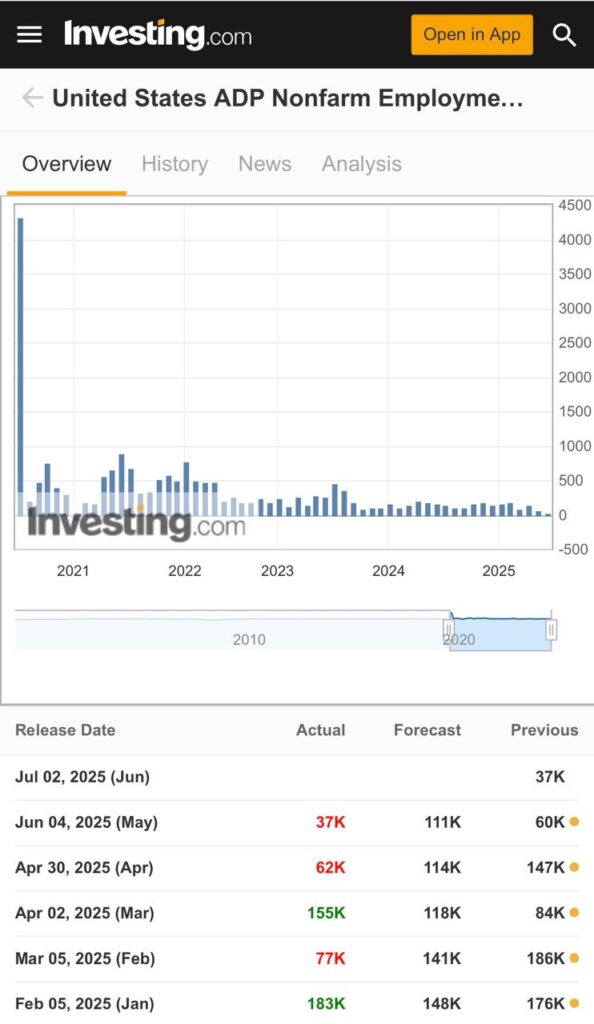This screenshot has height=1024, width=594.
Task: Click the left range slider handle
Action: [x=448, y=630]
